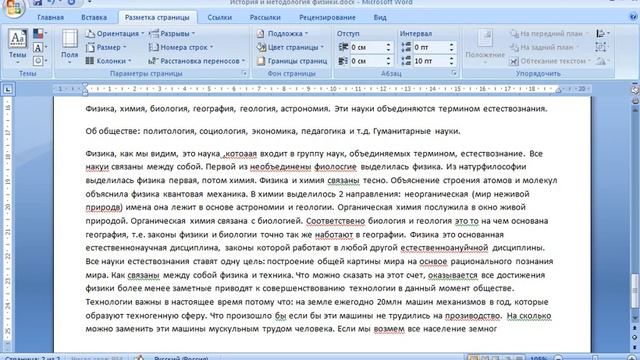Viewport: 640px width, 360px height.
Task: Adjust left indent spinner arrows
Action: [x=389, y=47]
